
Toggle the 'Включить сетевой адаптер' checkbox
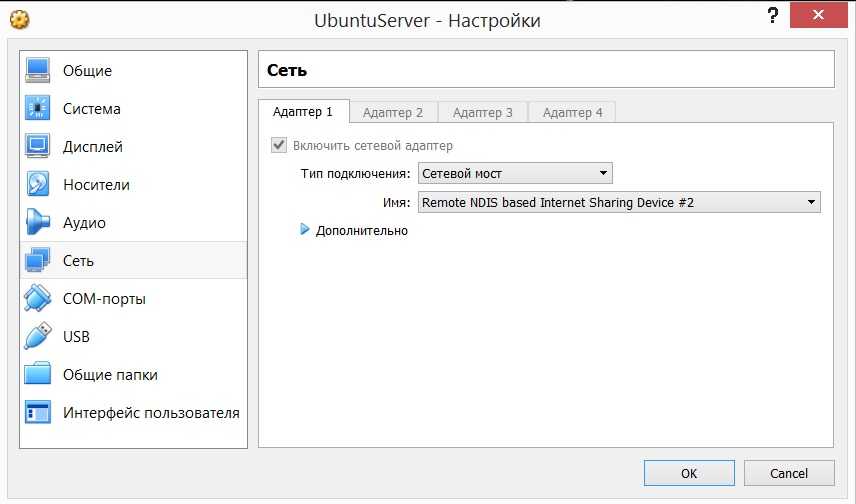coord(279,146)
